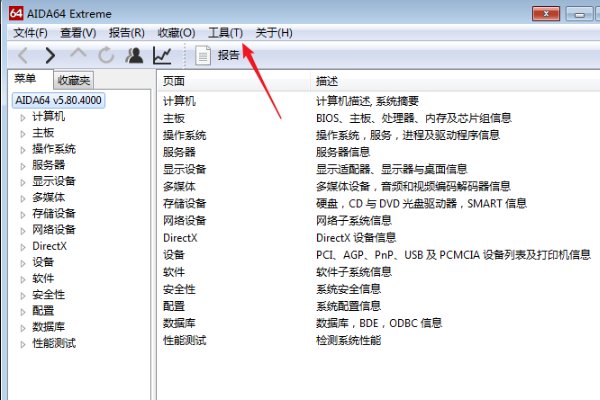
Task: Click the 描述 column header
Action: pyautogui.click(x=455, y=81)
